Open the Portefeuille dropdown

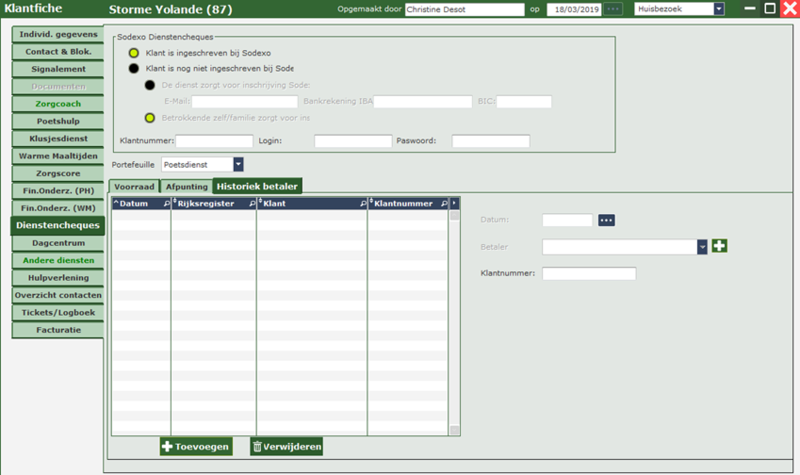coord(238,164)
